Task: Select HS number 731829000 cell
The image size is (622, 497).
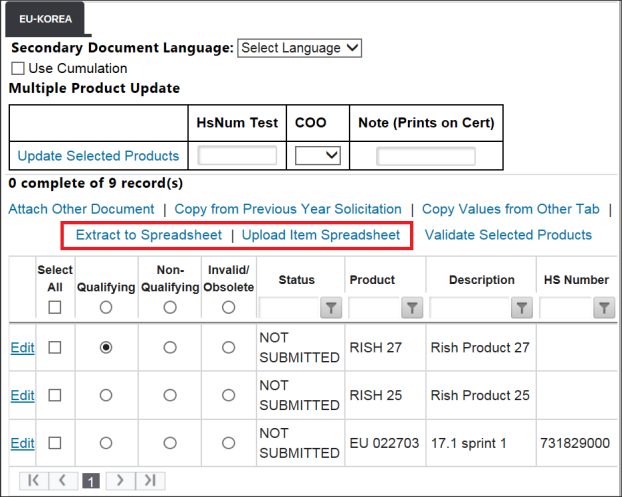Action: point(575,443)
